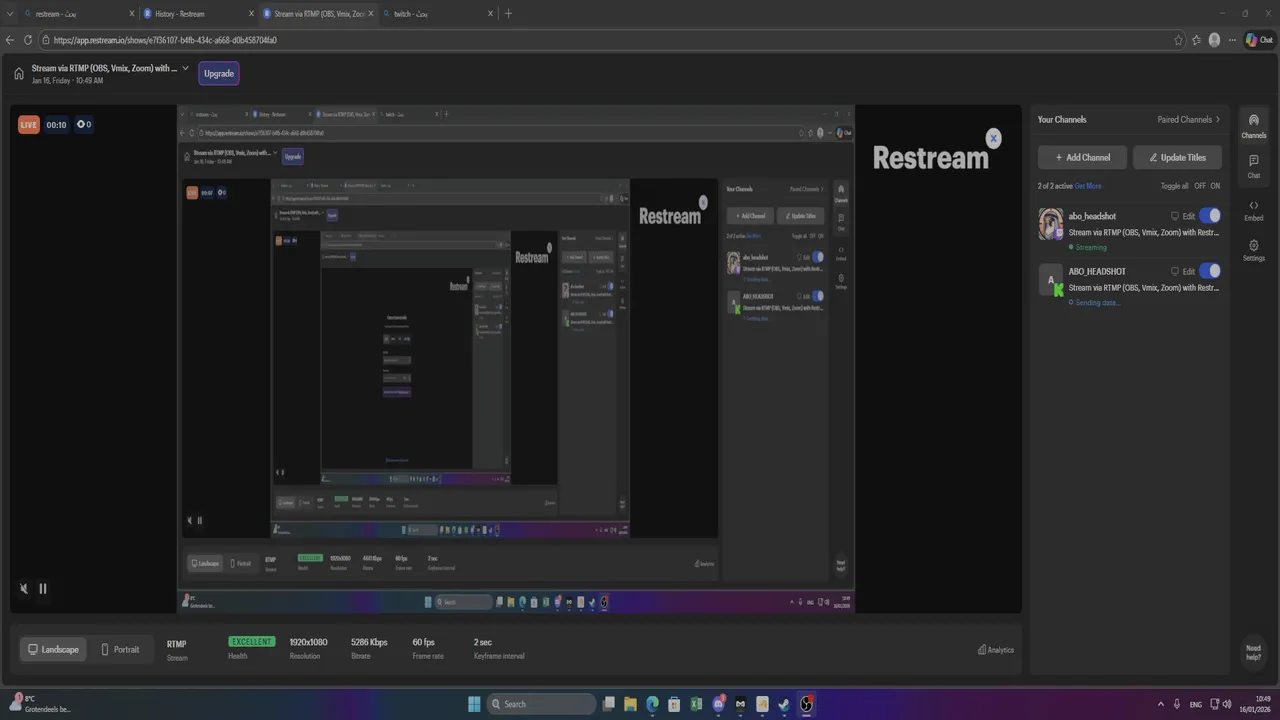Click the 60 fps frame rate value
The width and height of the screenshot is (1280, 720).
pyautogui.click(x=423, y=642)
